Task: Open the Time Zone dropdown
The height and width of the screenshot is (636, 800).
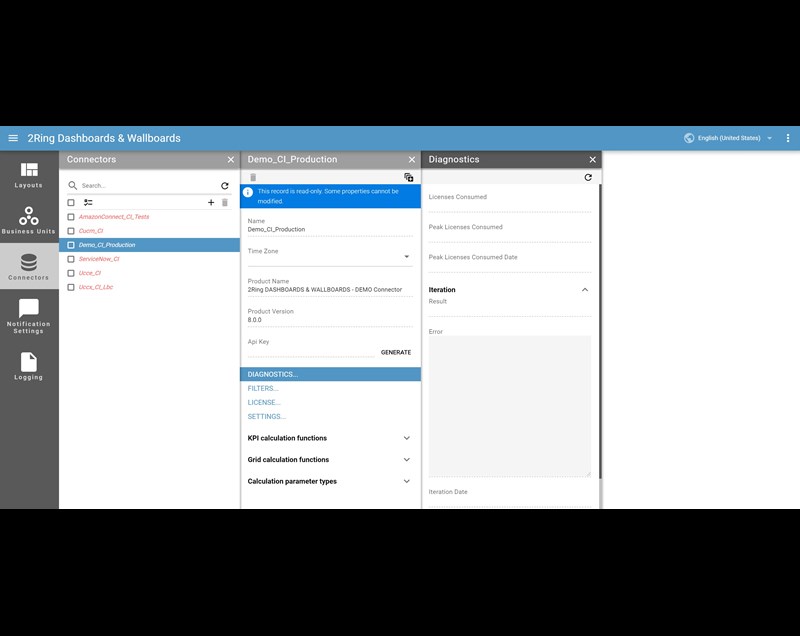Action: [x=407, y=254]
